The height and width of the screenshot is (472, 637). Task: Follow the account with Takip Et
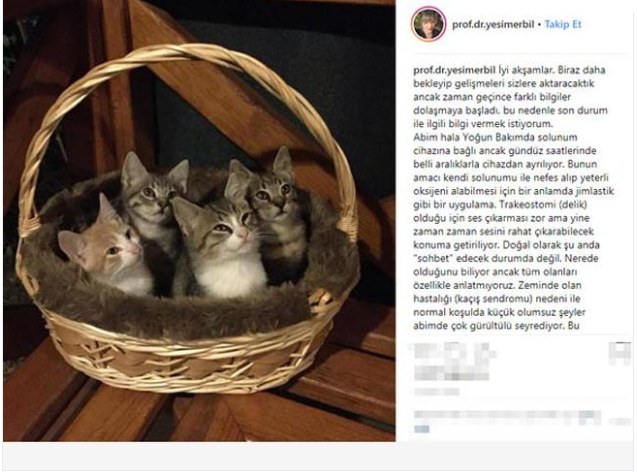click(563, 24)
